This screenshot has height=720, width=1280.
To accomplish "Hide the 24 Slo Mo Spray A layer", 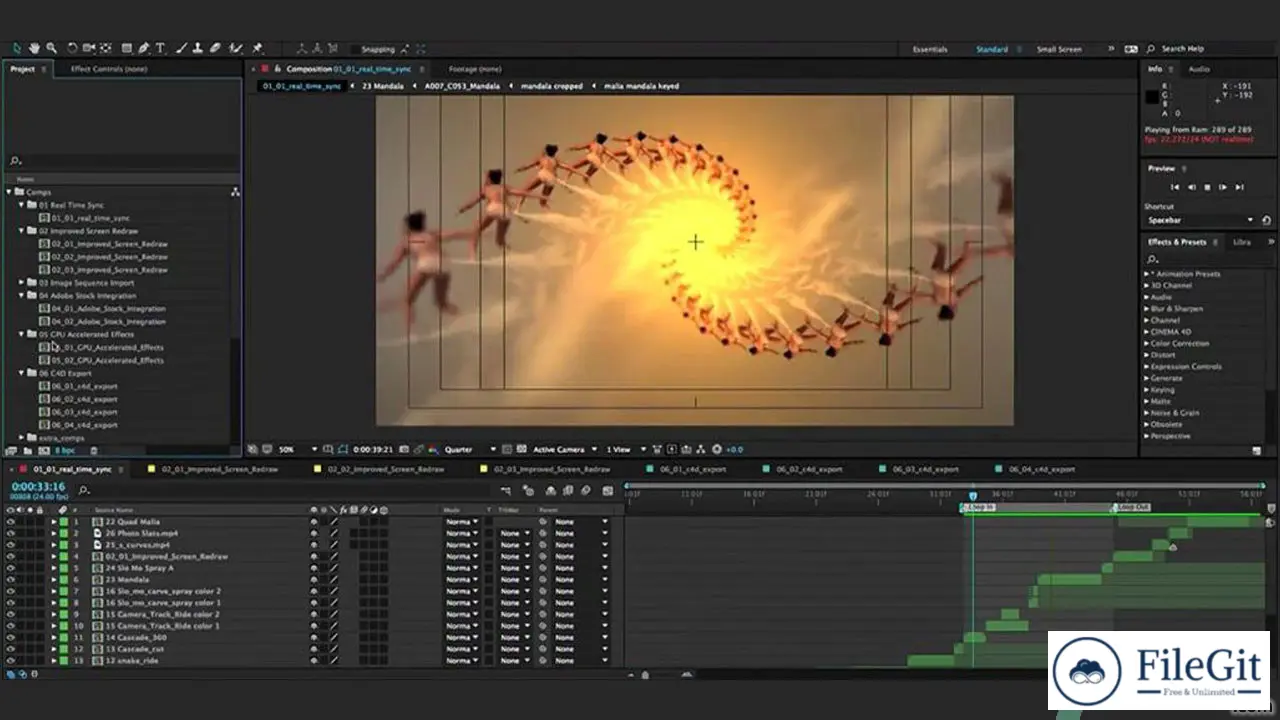I will point(10,568).
